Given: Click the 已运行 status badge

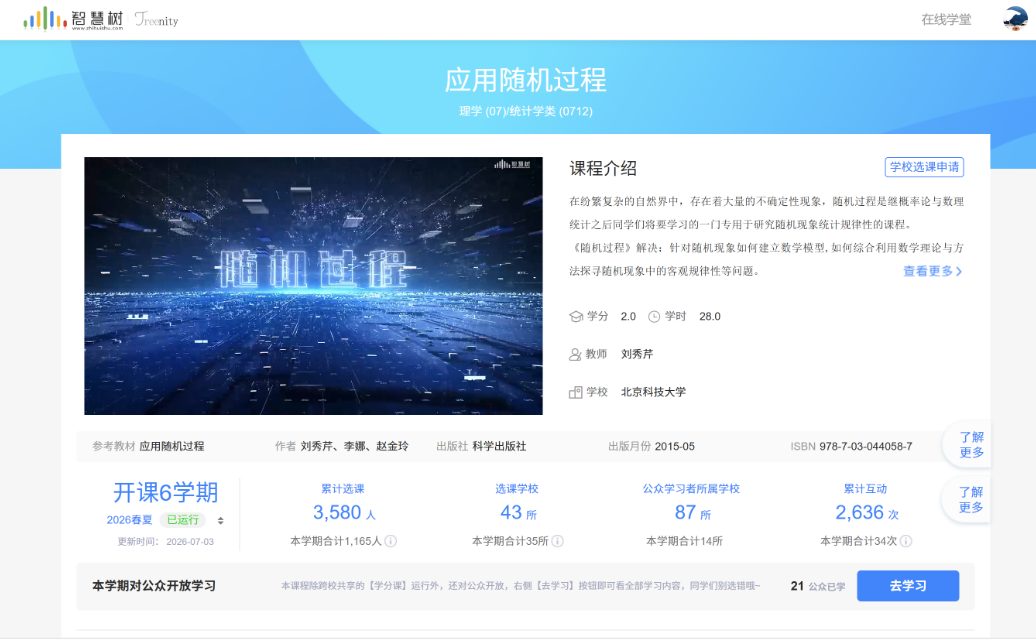Looking at the screenshot, I should click(182, 520).
